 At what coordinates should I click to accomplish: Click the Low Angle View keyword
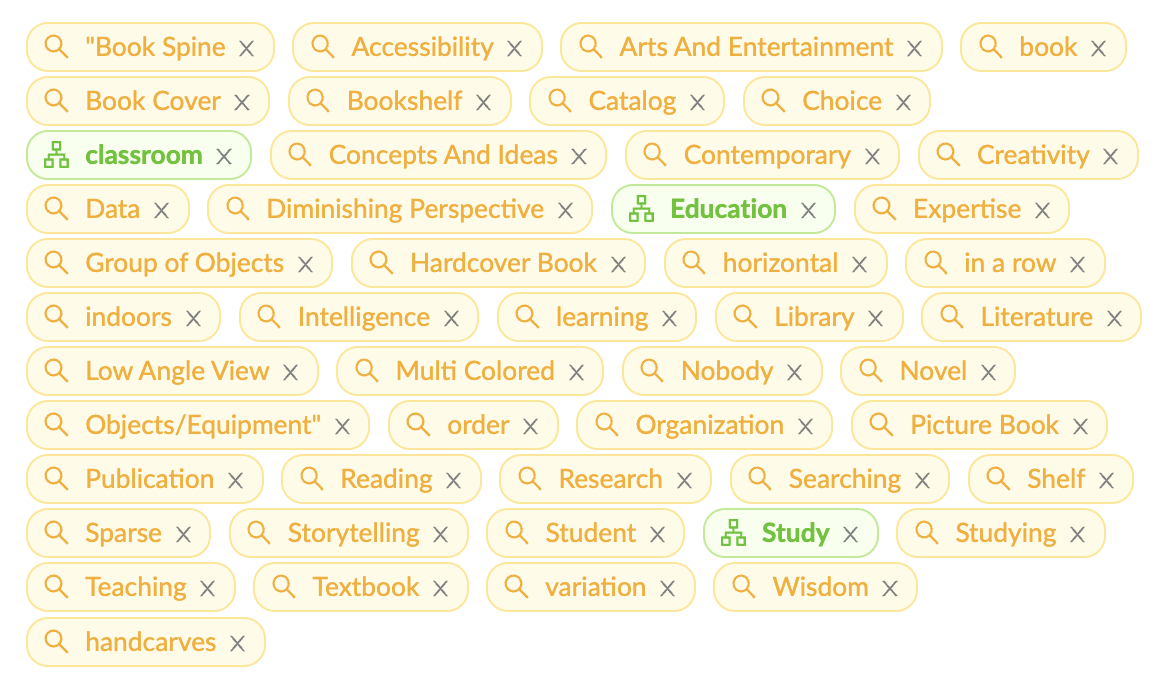[177, 371]
